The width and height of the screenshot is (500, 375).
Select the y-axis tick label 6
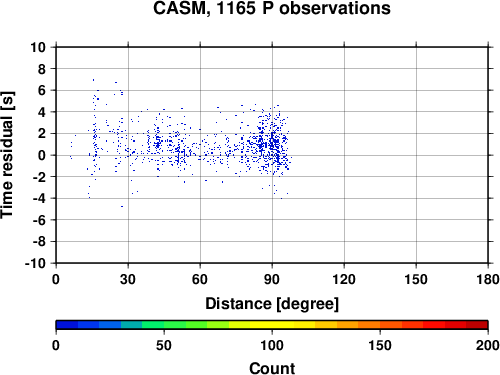point(42,90)
